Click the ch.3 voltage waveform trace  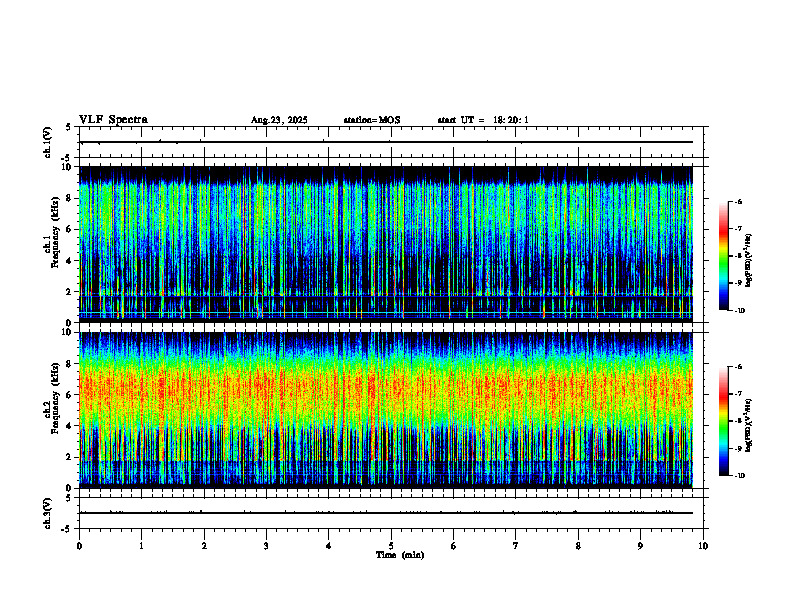386,513
